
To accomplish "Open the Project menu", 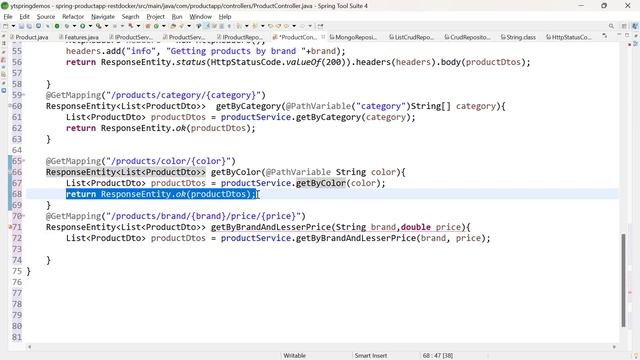I will tap(156, 17).
